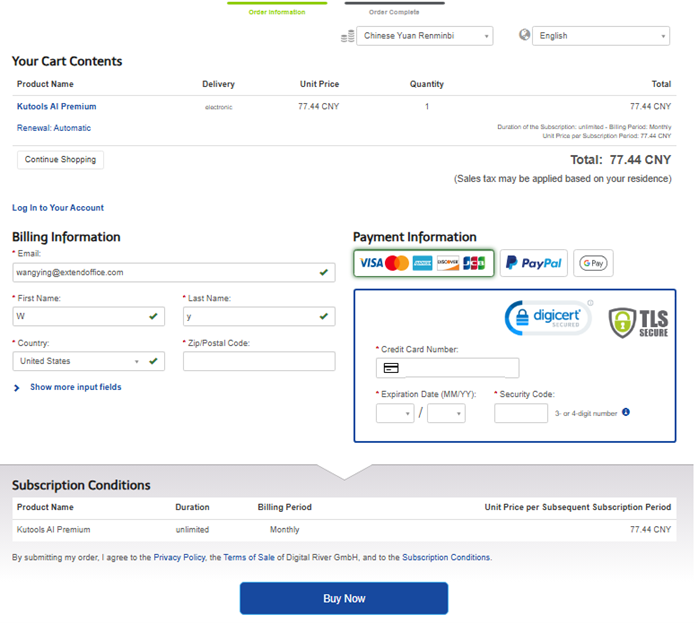Open Log In to Your Account link

[x=58, y=208]
